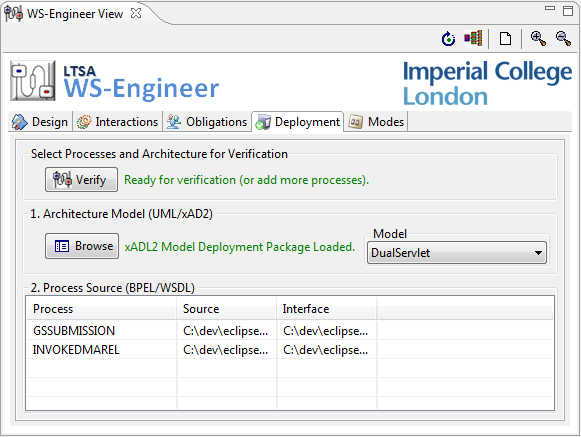Click the Process column header
This screenshot has width=581, height=437.
pos(102,309)
